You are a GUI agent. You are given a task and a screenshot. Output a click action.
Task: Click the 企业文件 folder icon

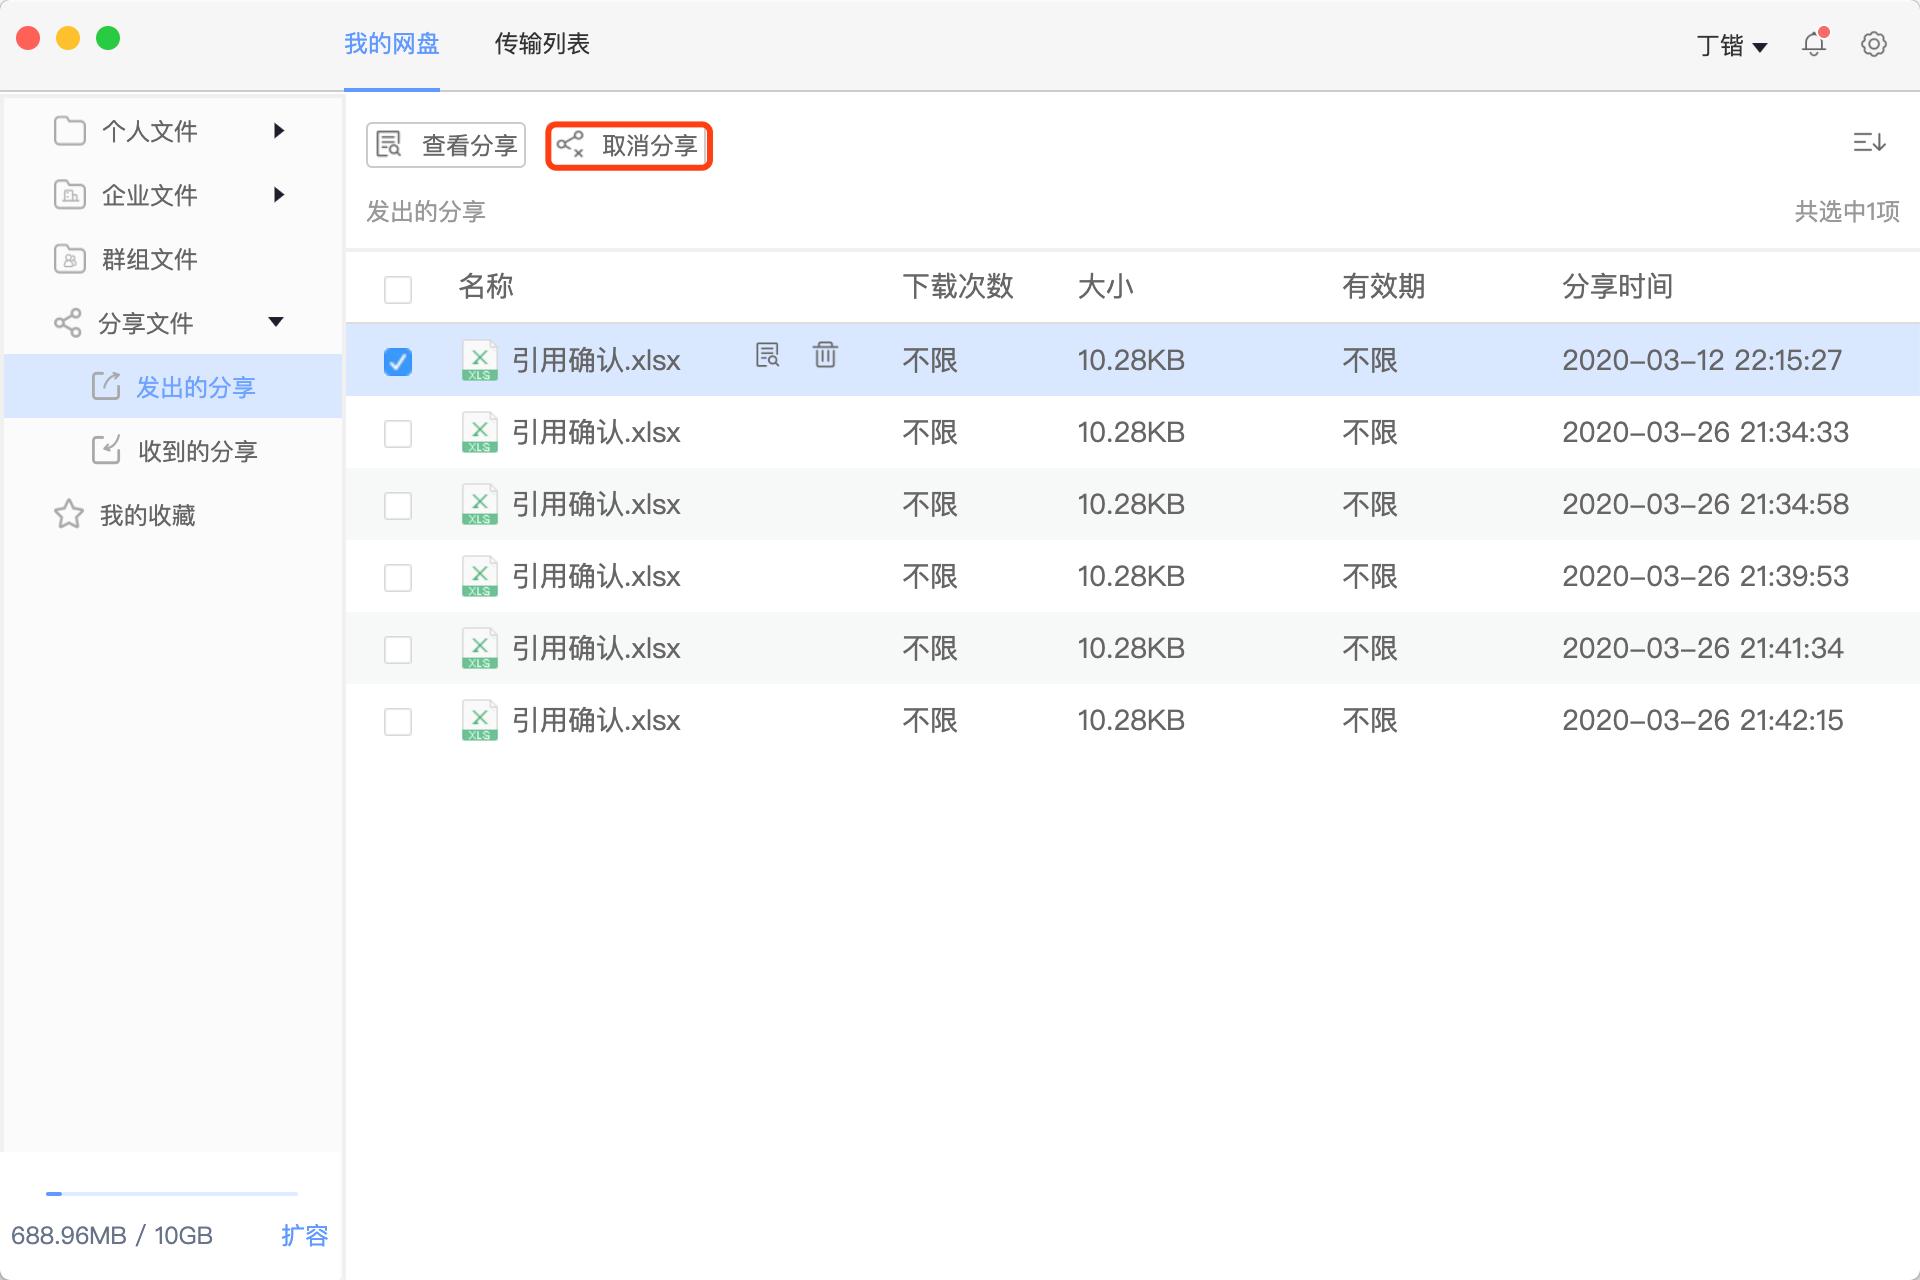(69, 195)
